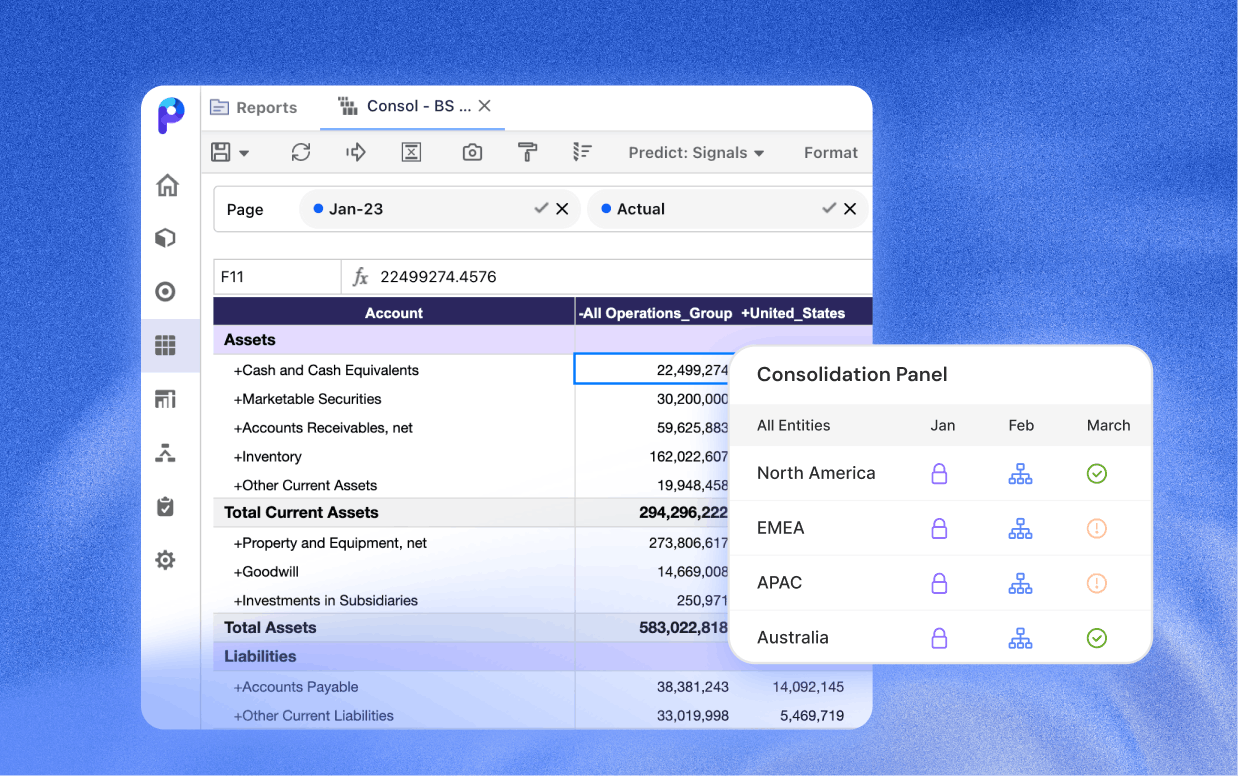Click the 38,381,243 Accounts Payable cell
Viewport: 1238px width, 776px height.
tap(693, 687)
